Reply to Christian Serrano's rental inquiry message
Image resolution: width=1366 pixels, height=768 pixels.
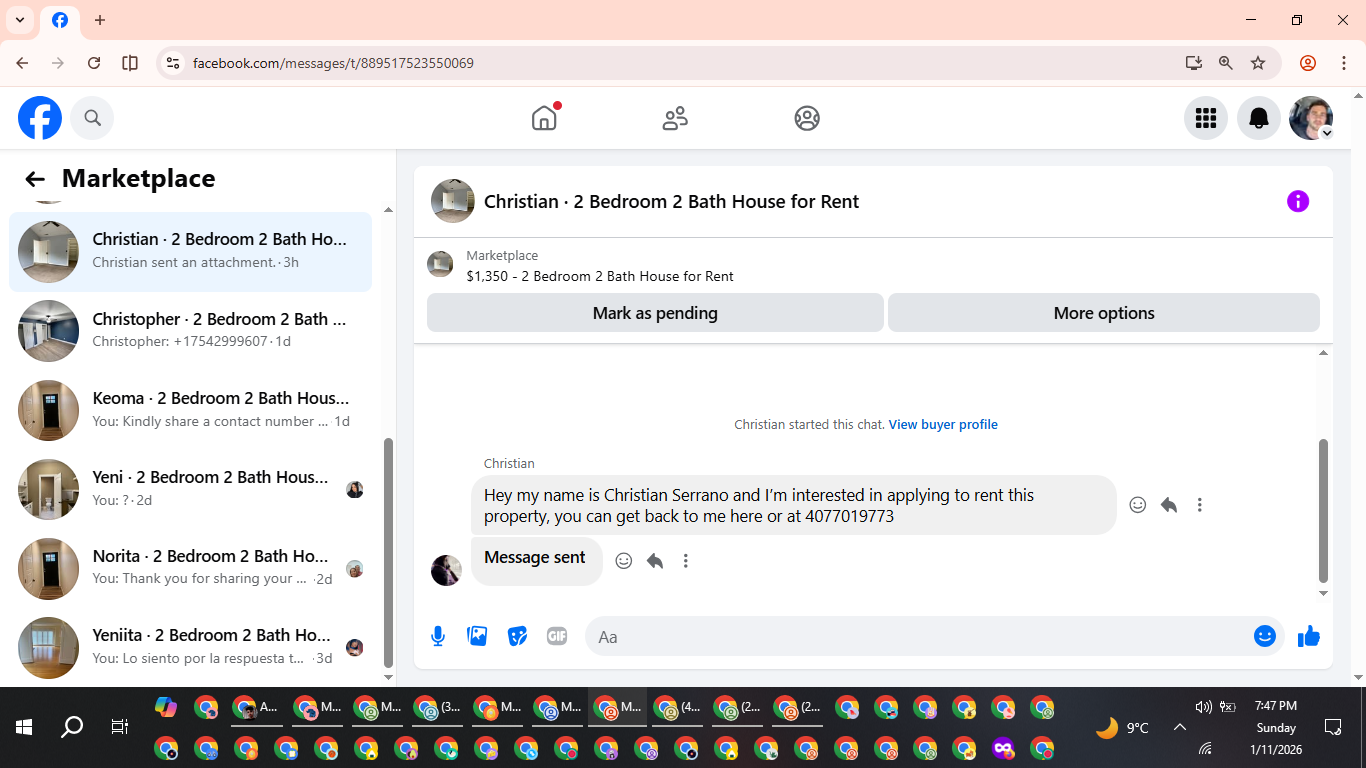[1169, 505]
